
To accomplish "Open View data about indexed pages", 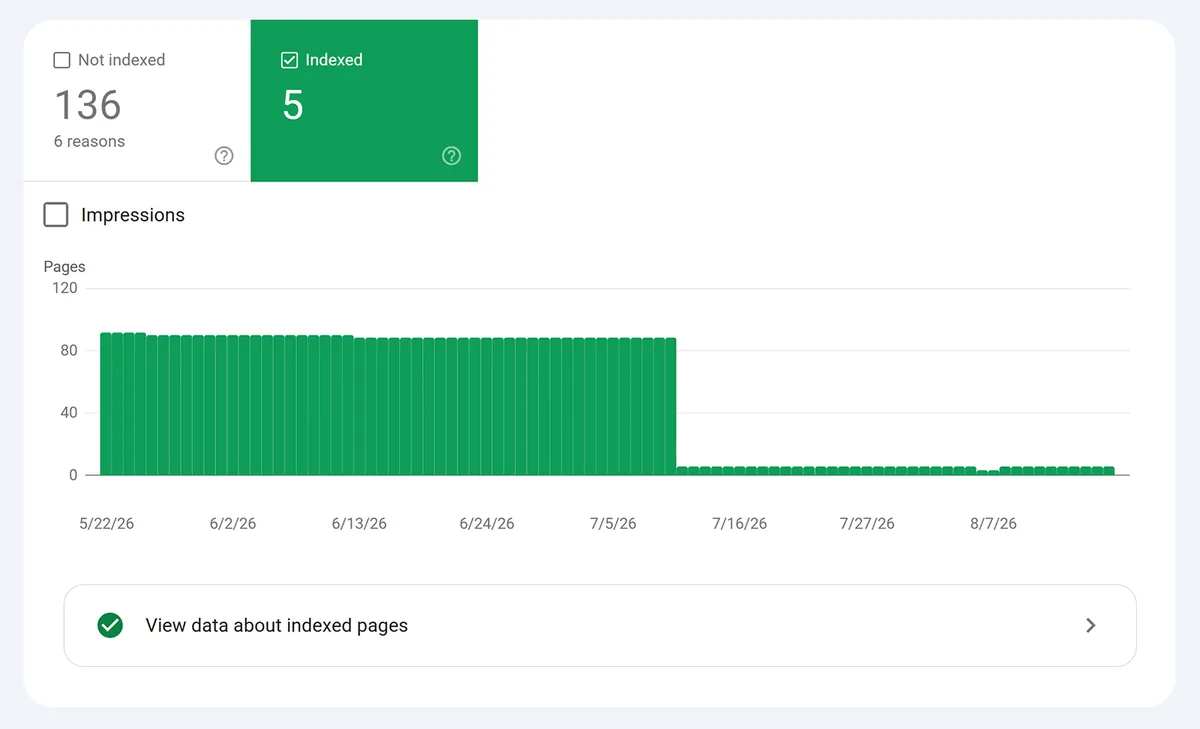I will 600,626.
